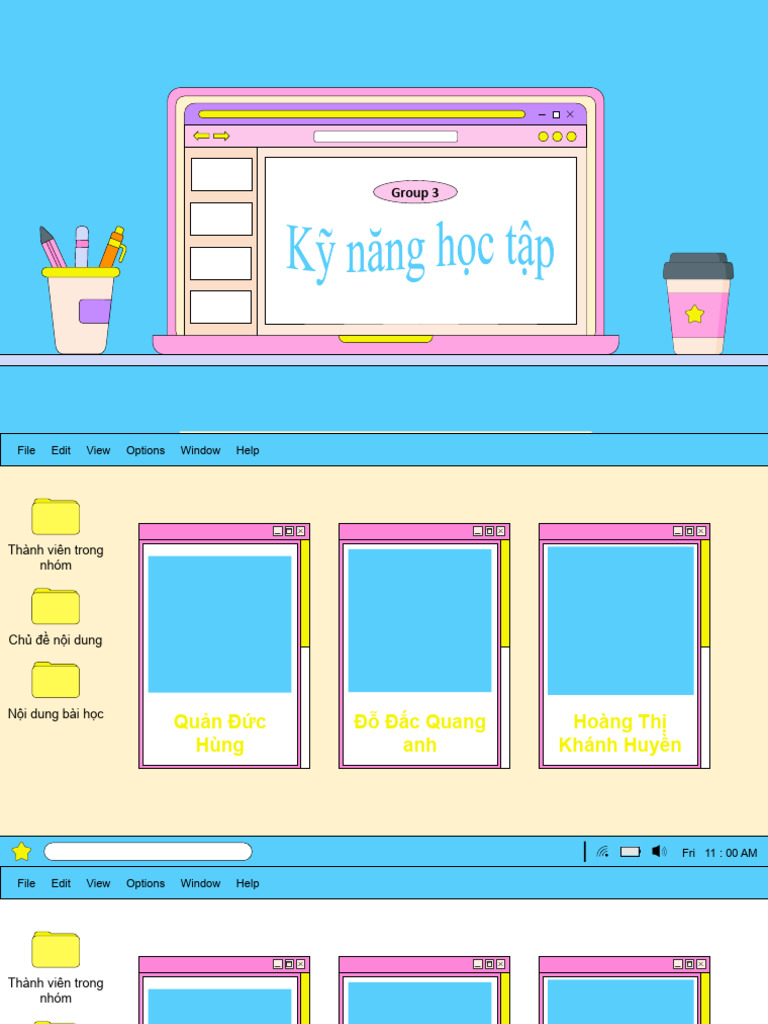Click the photo in Hoàng Thị Khánh Huyền card

coord(620,620)
